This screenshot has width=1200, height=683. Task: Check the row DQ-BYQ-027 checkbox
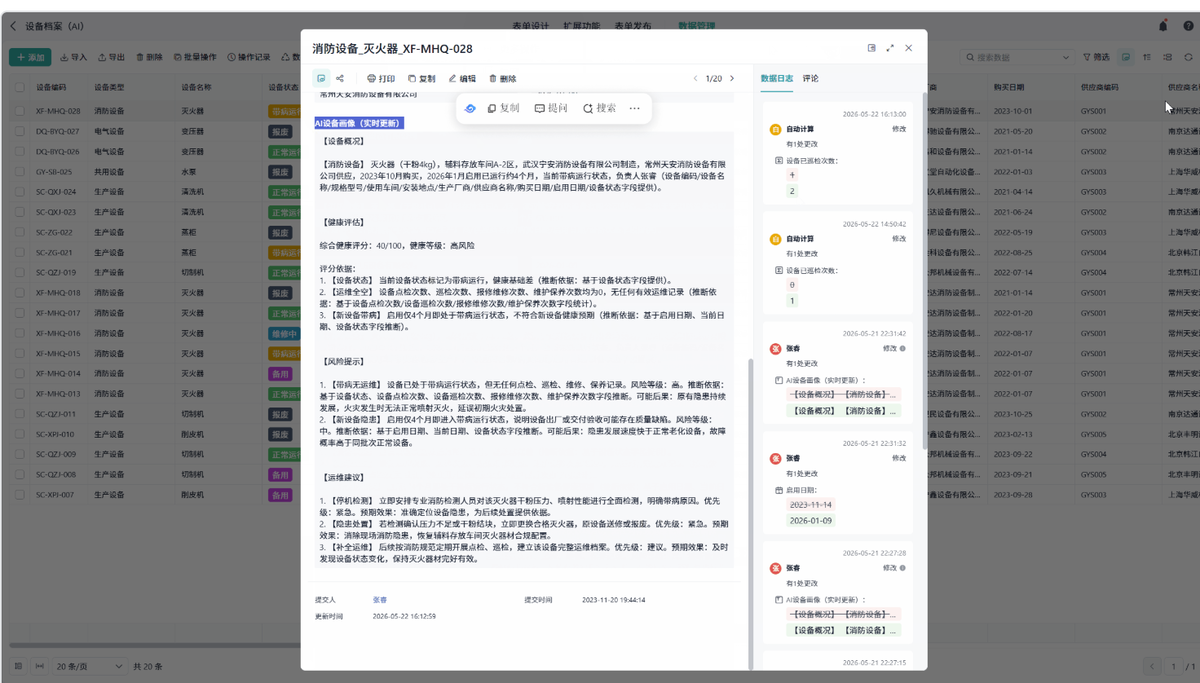click(19, 131)
